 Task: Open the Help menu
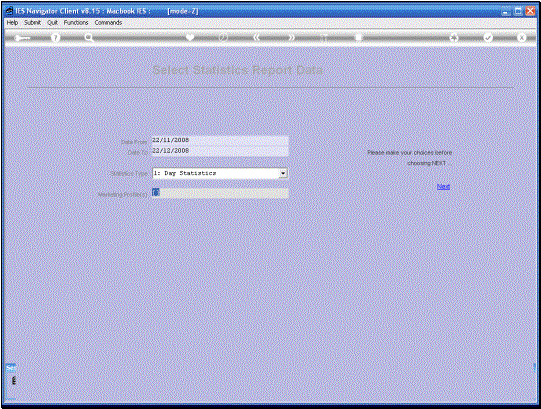(x=12, y=22)
